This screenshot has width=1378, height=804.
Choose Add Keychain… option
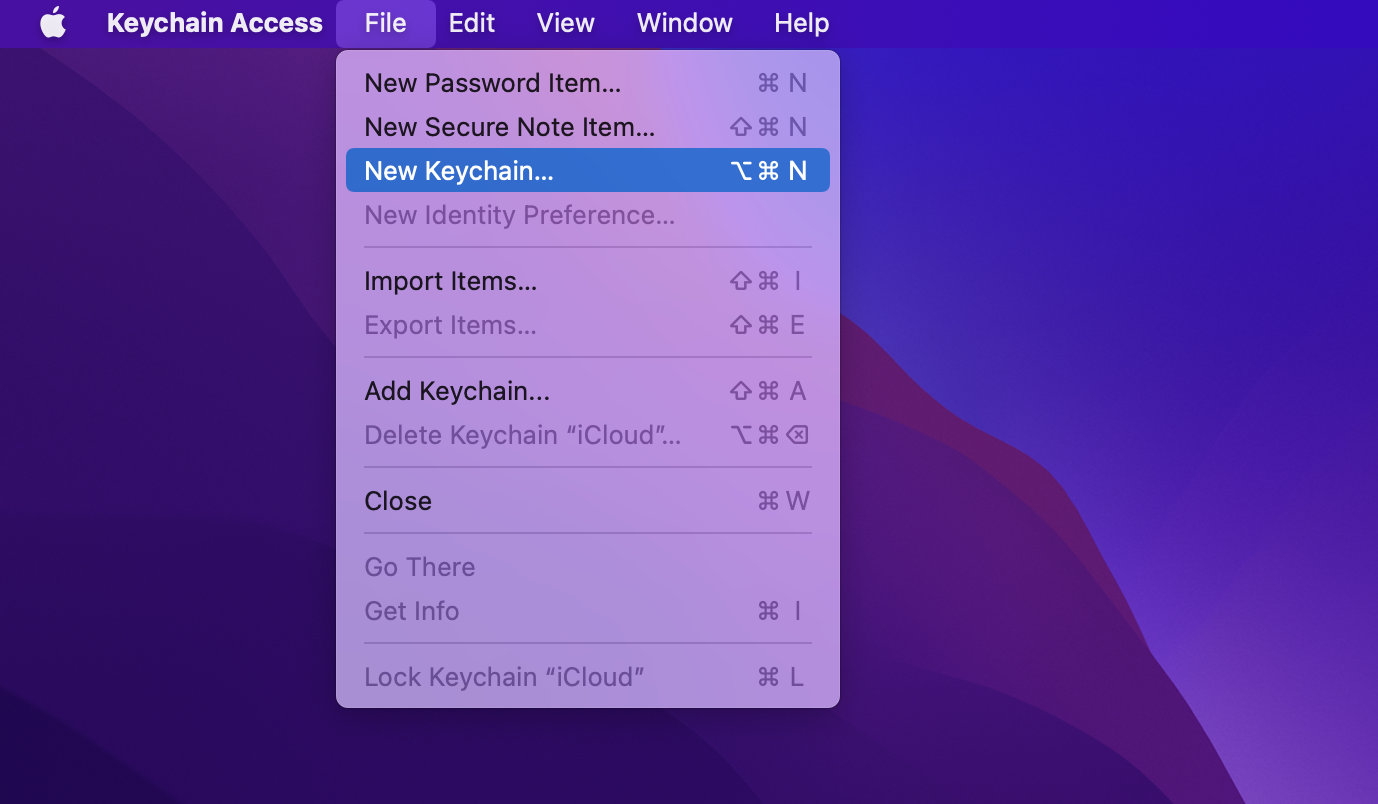(588, 391)
